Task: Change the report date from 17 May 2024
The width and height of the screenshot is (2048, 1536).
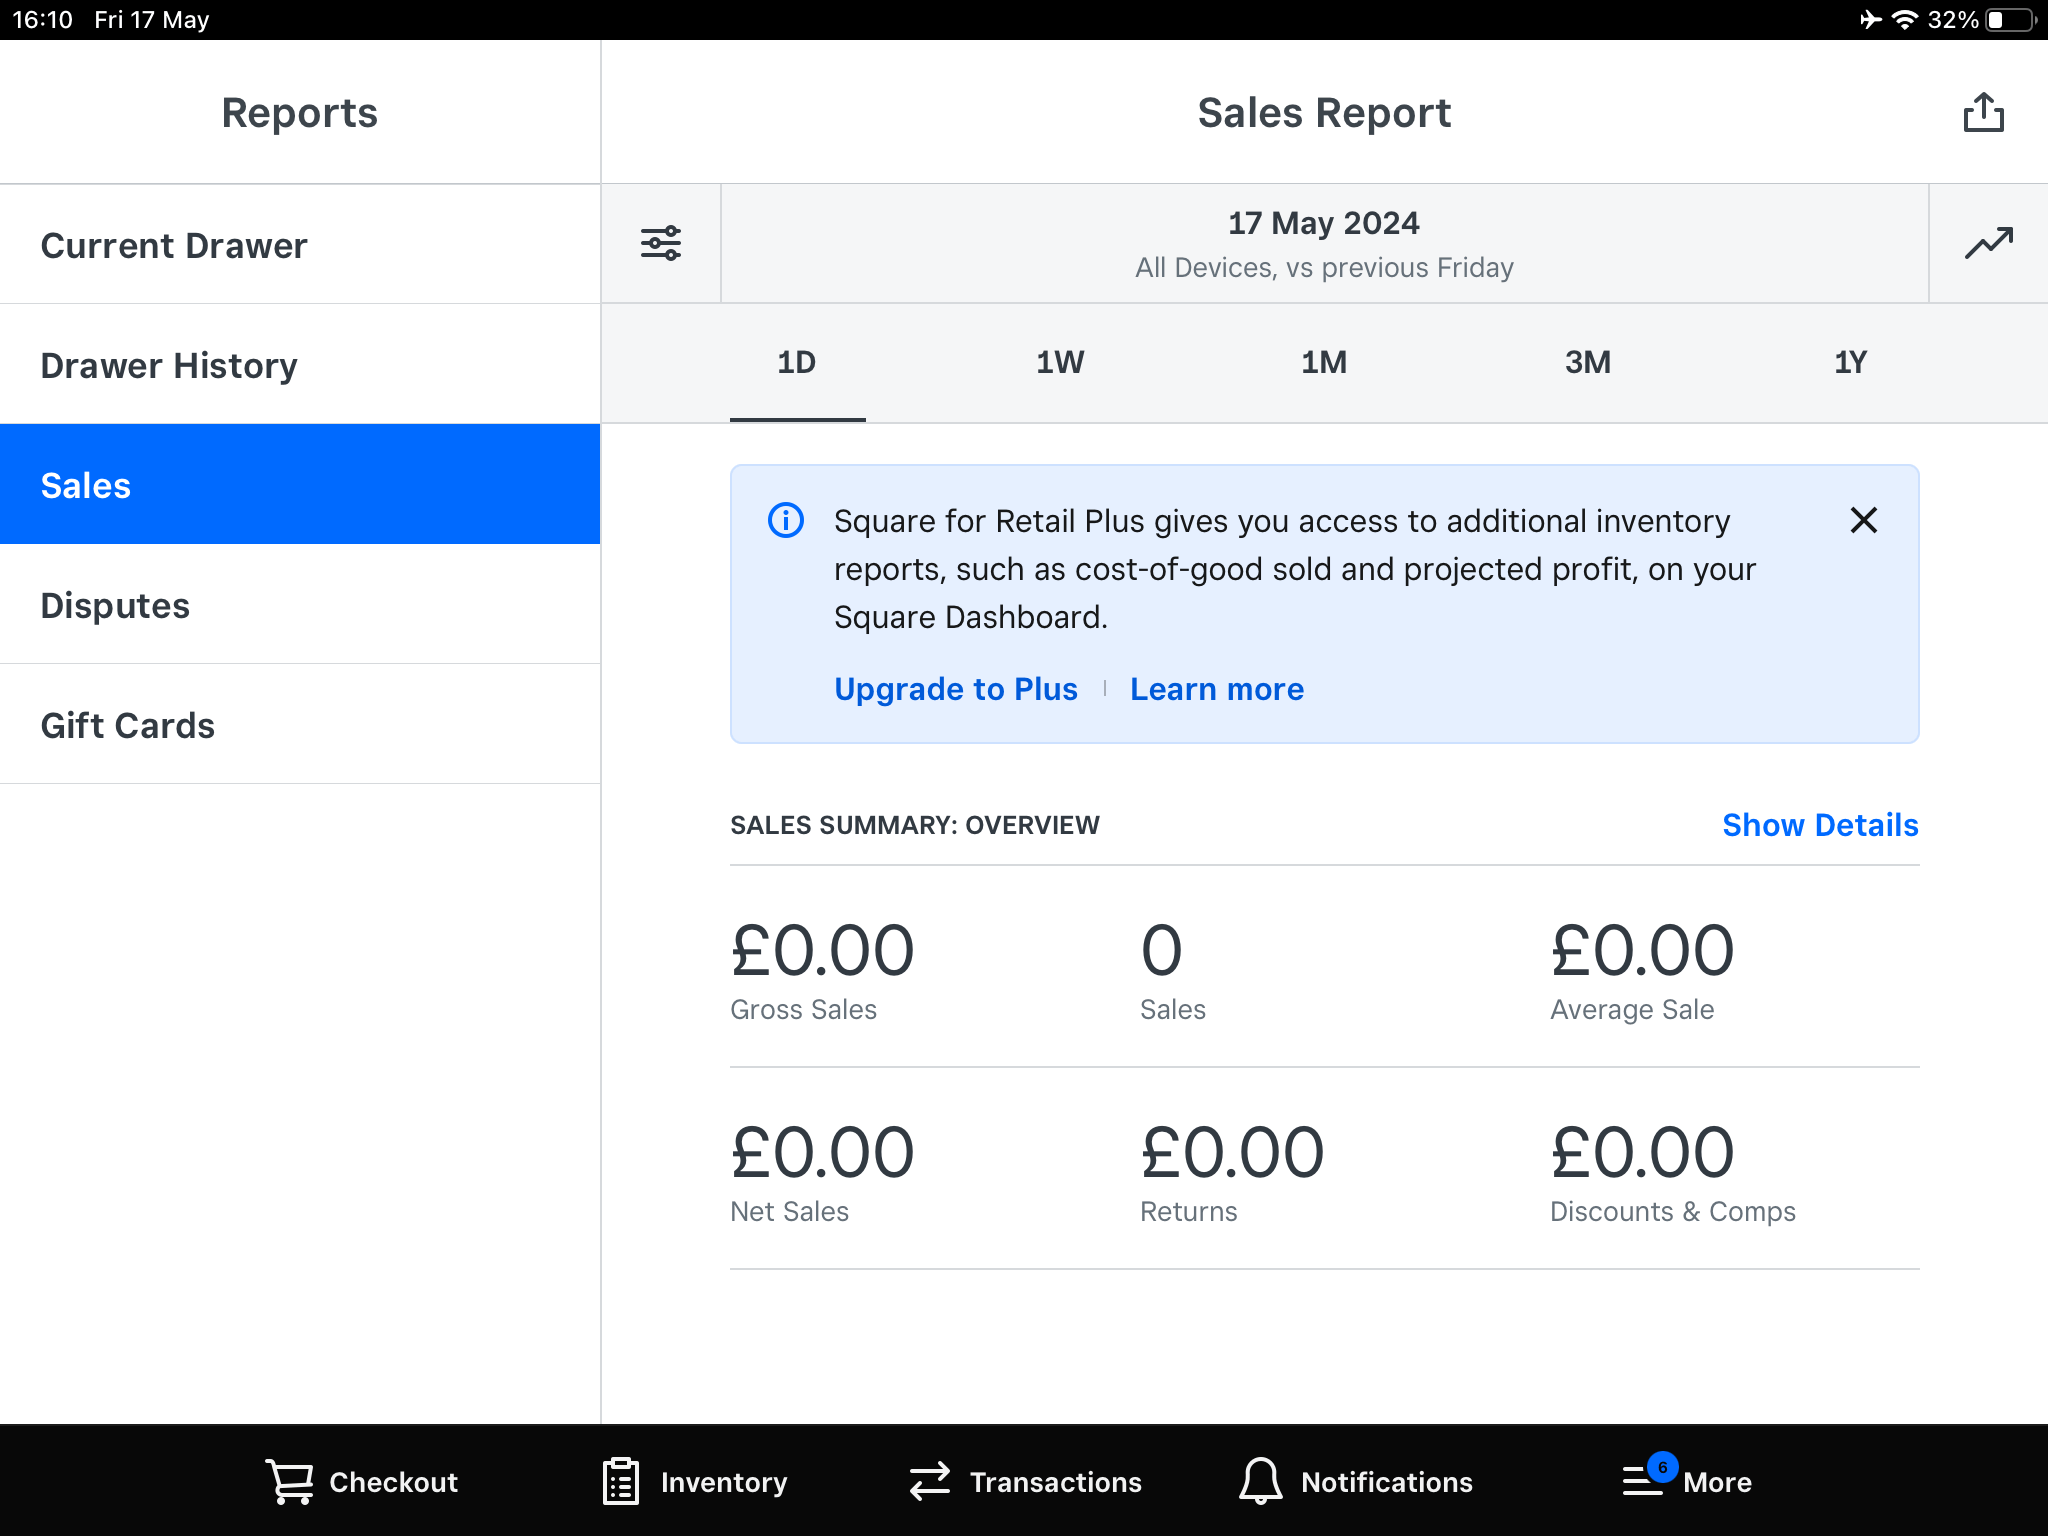Action: [x=1324, y=242]
